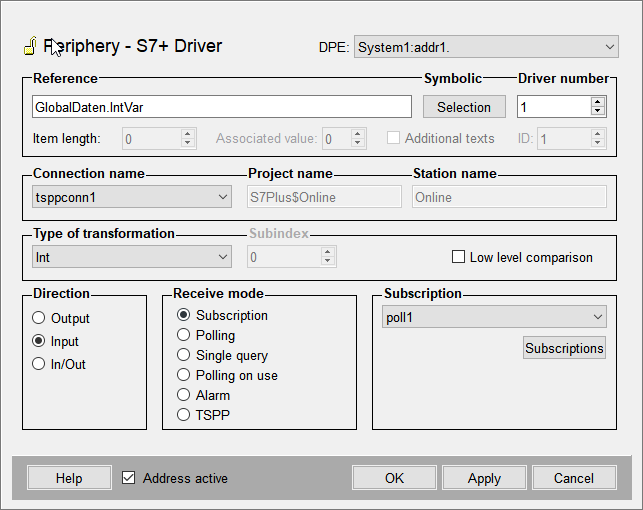Image resolution: width=643 pixels, height=510 pixels.
Task: Click the Periphery hand icon in header
Action: 30,46
